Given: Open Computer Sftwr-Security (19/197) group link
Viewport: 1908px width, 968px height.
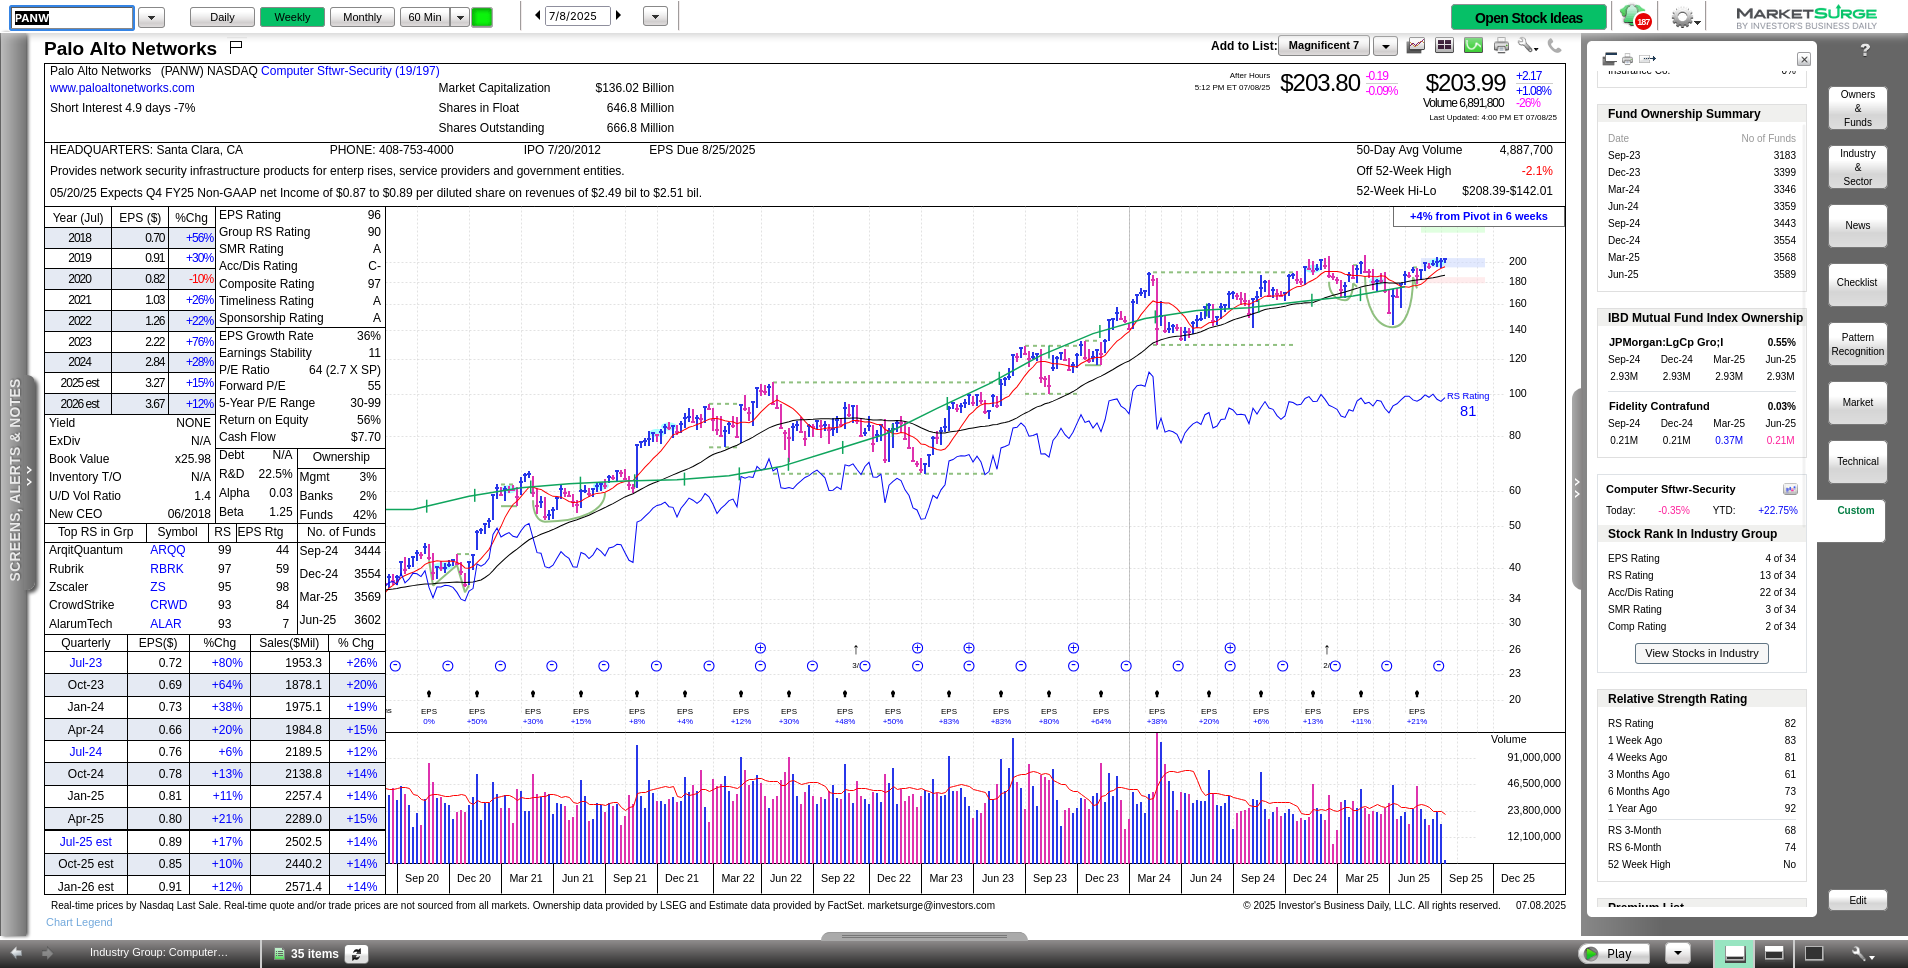Looking at the screenshot, I should tap(350, 71).
